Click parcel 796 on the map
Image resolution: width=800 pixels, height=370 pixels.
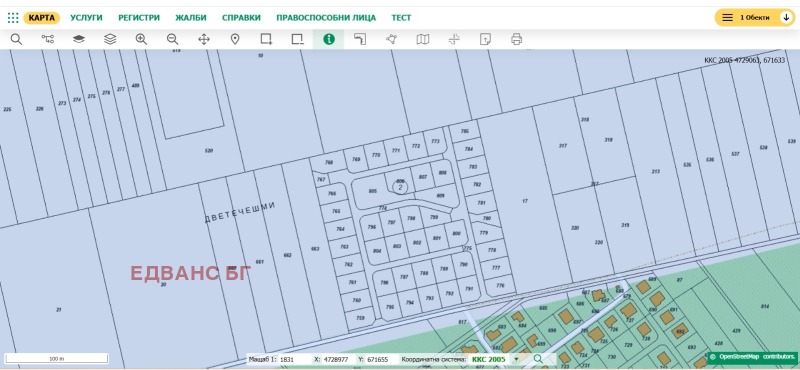coord(371,227)
